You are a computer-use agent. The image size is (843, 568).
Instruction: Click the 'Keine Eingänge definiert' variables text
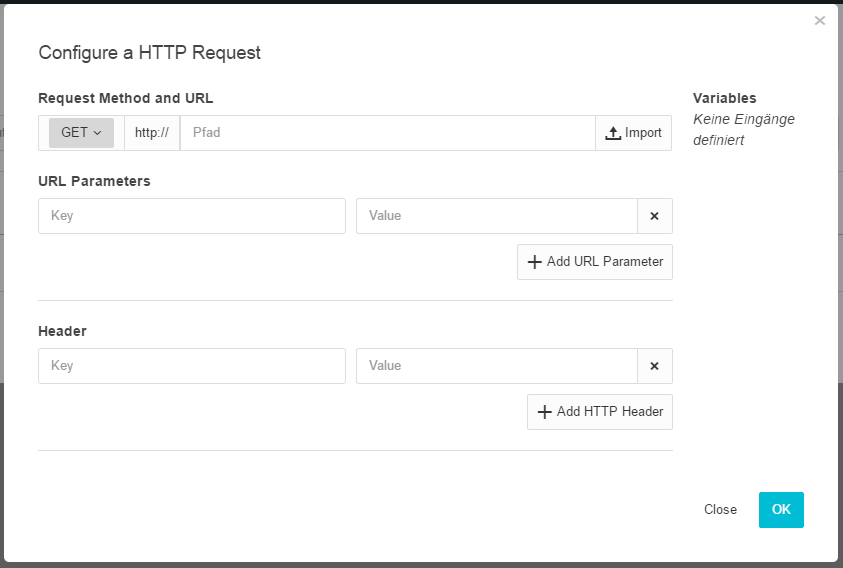click(743, 130)
